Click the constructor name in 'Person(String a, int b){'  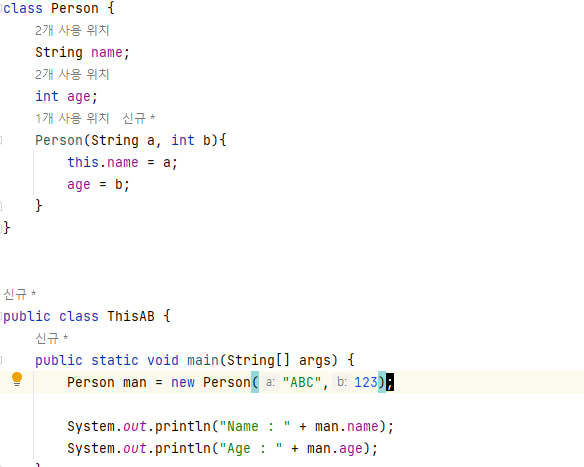point(59,140)
